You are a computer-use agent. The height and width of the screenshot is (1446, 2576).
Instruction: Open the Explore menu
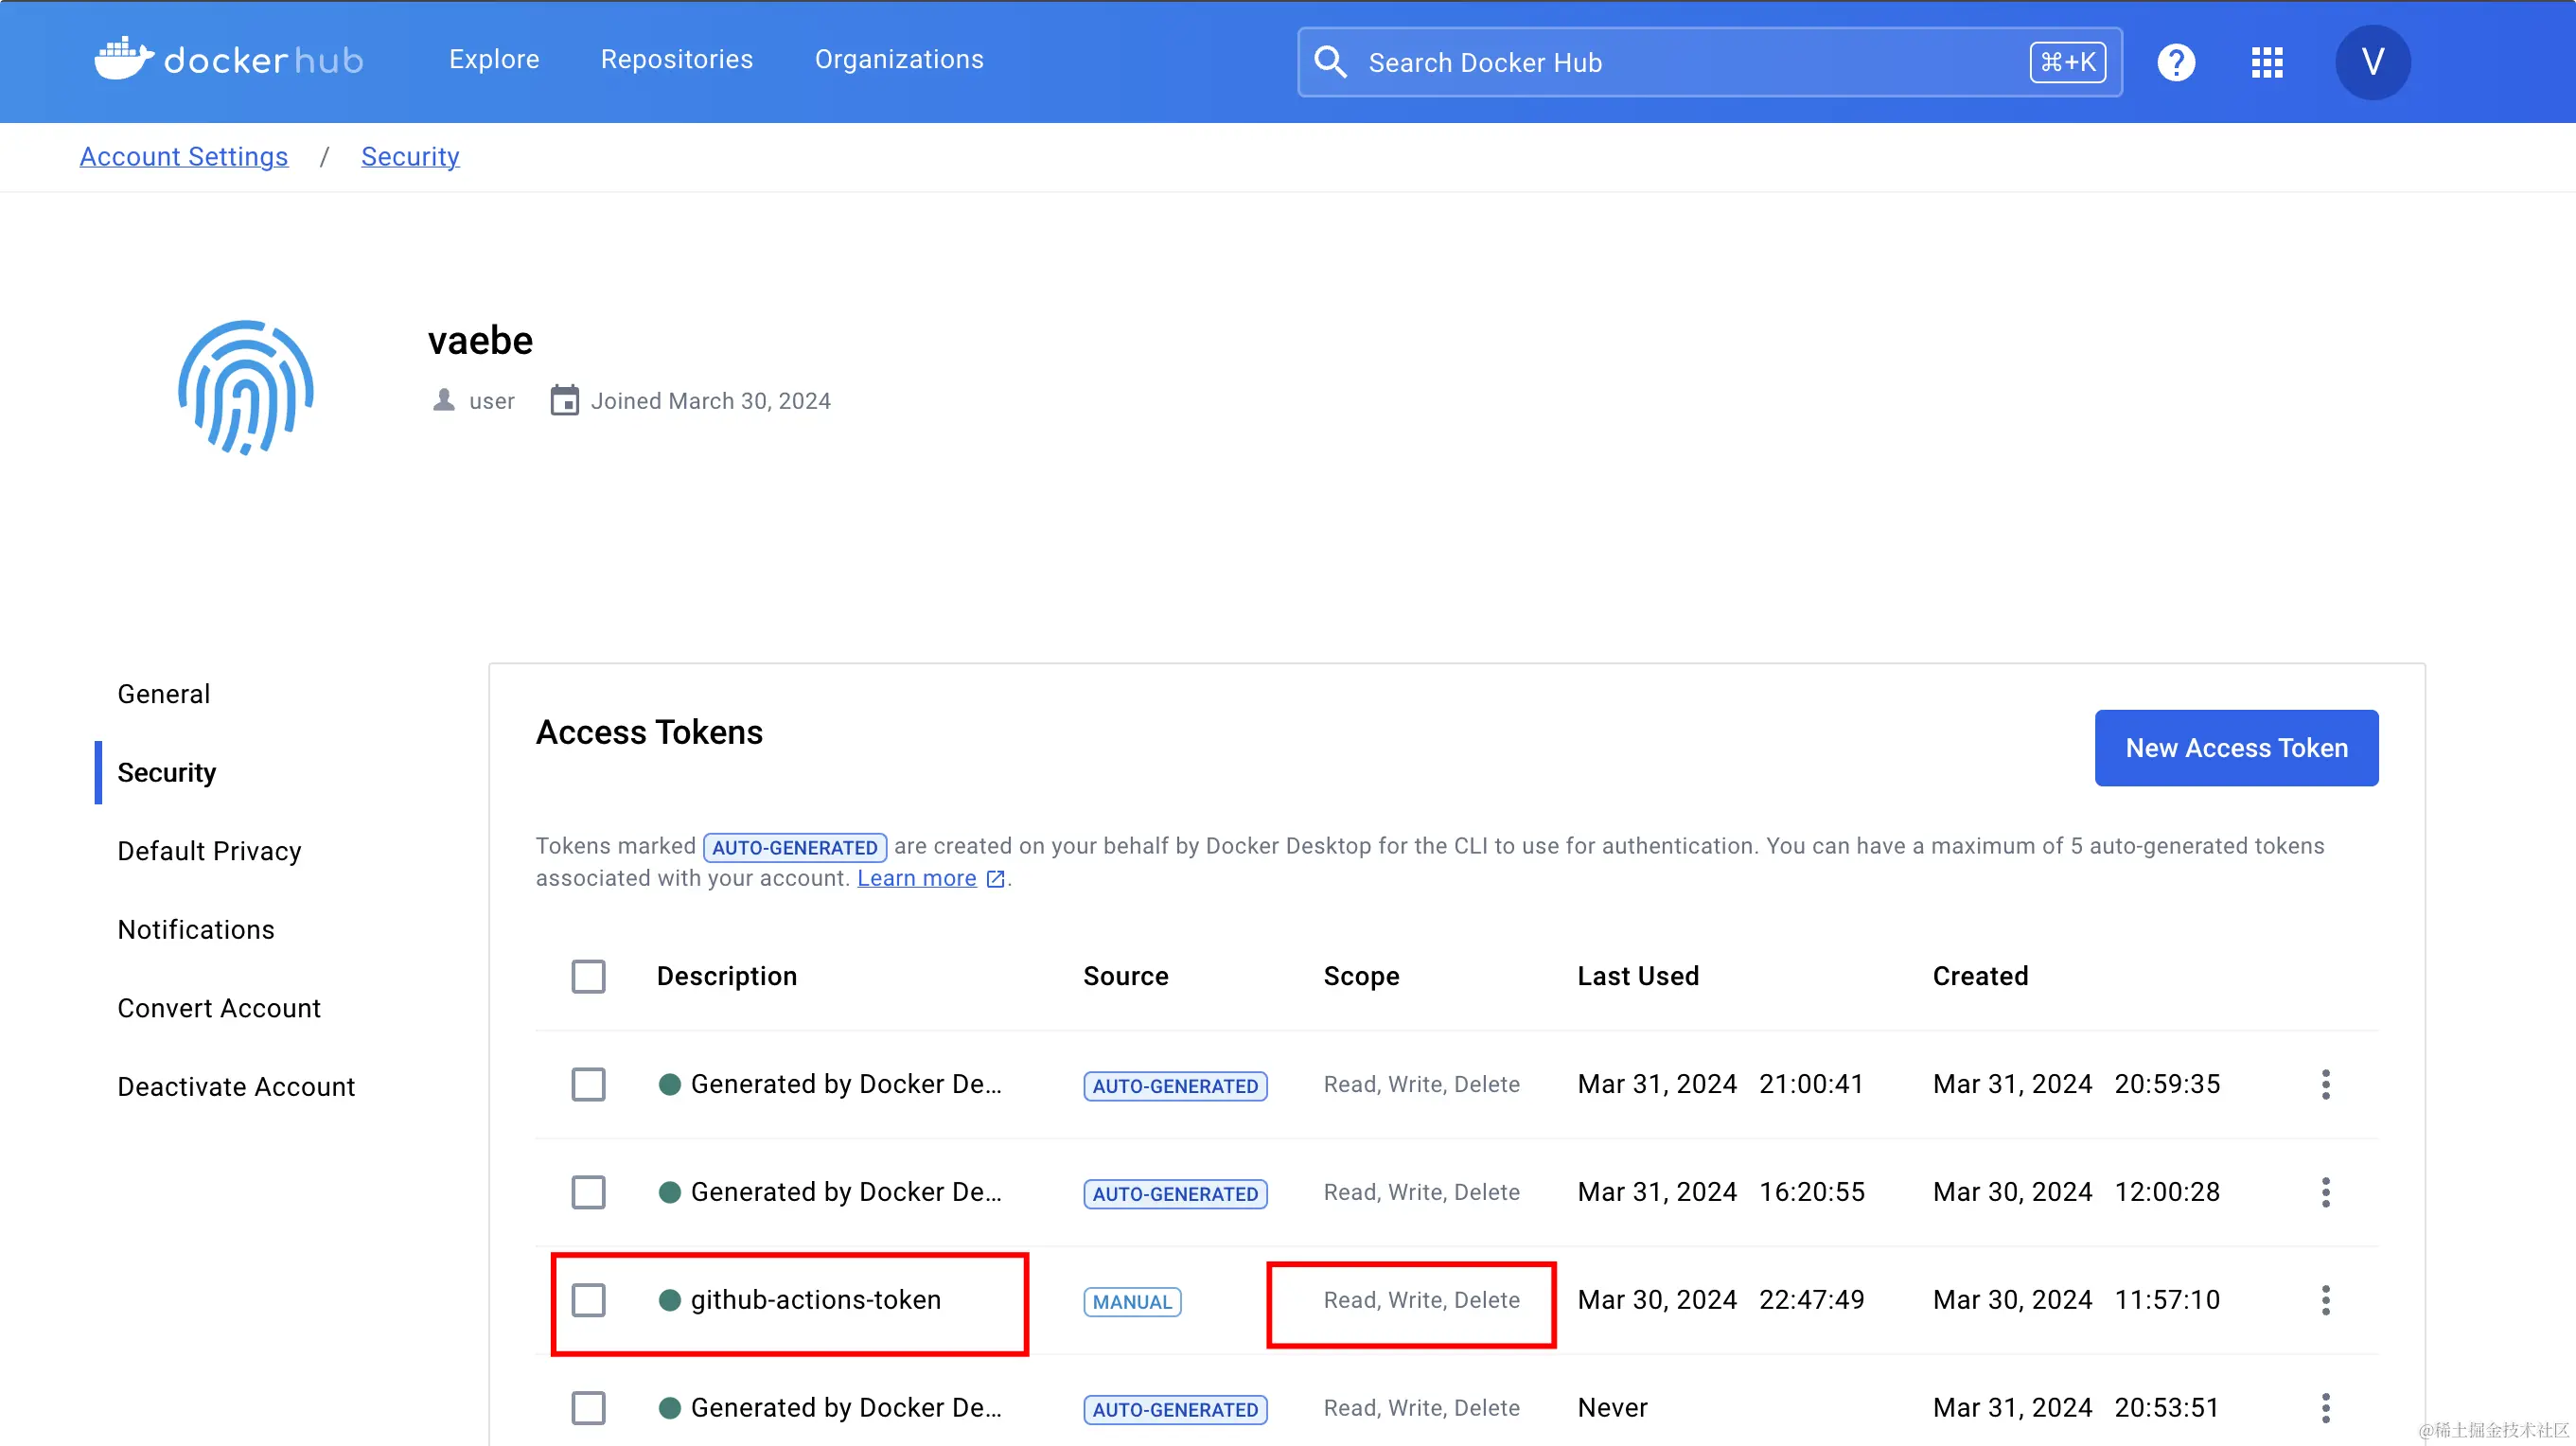pyautogui.click(x=494, y=60)
